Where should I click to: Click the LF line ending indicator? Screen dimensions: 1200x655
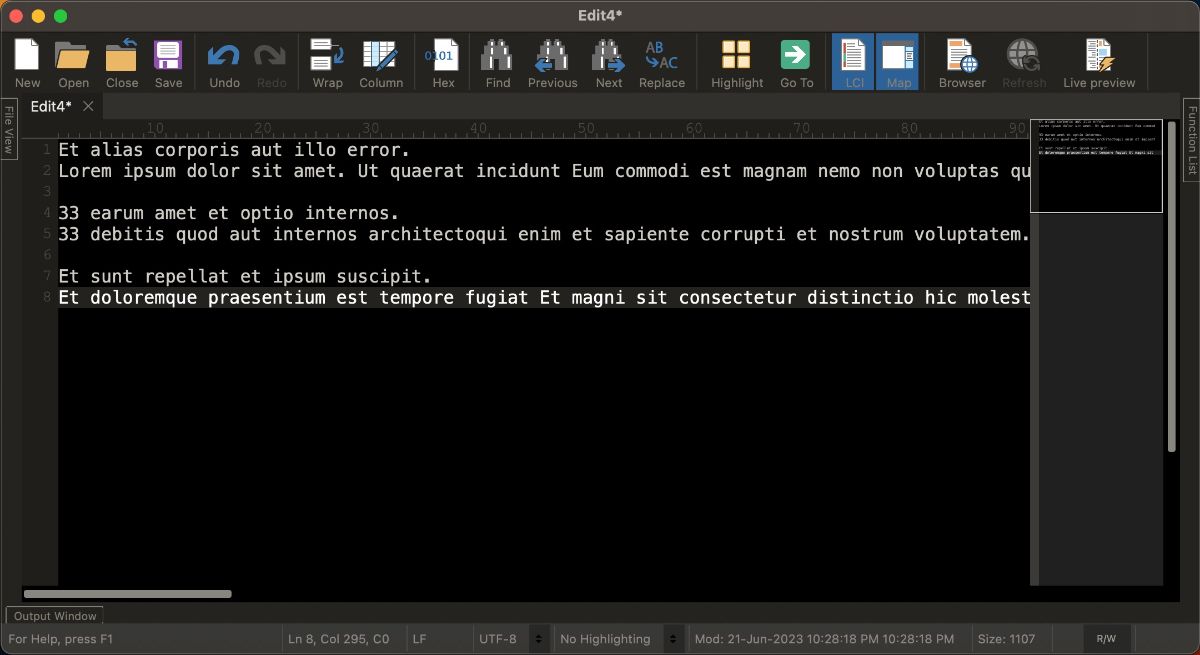(x=419, y=639)
